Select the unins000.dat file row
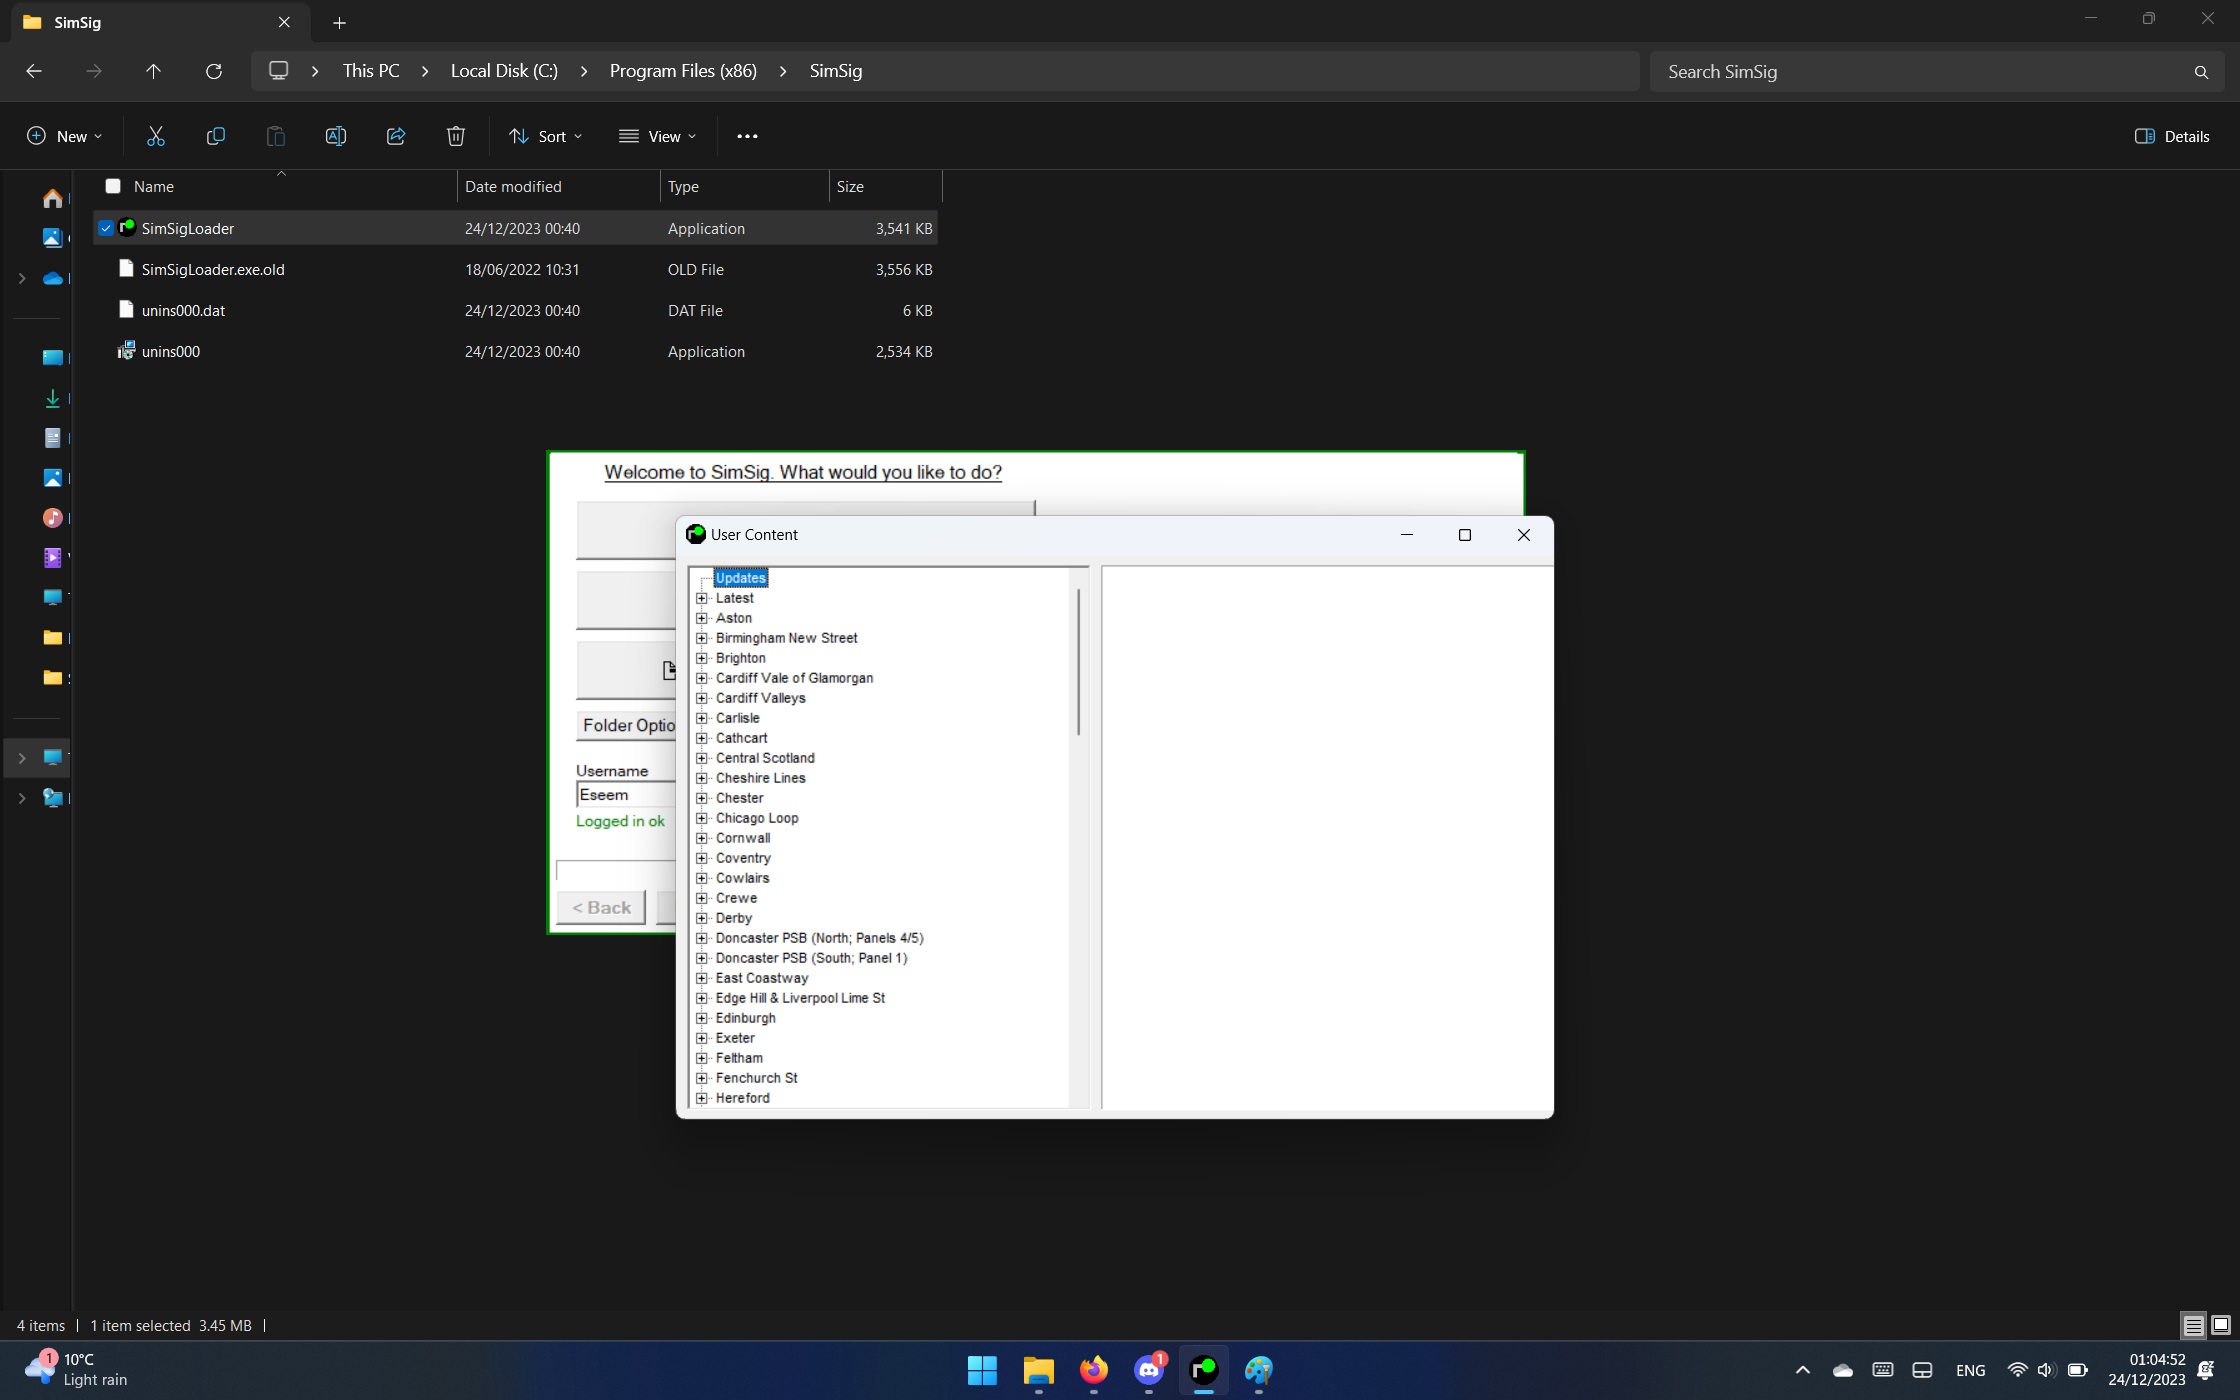 [515, 310]
